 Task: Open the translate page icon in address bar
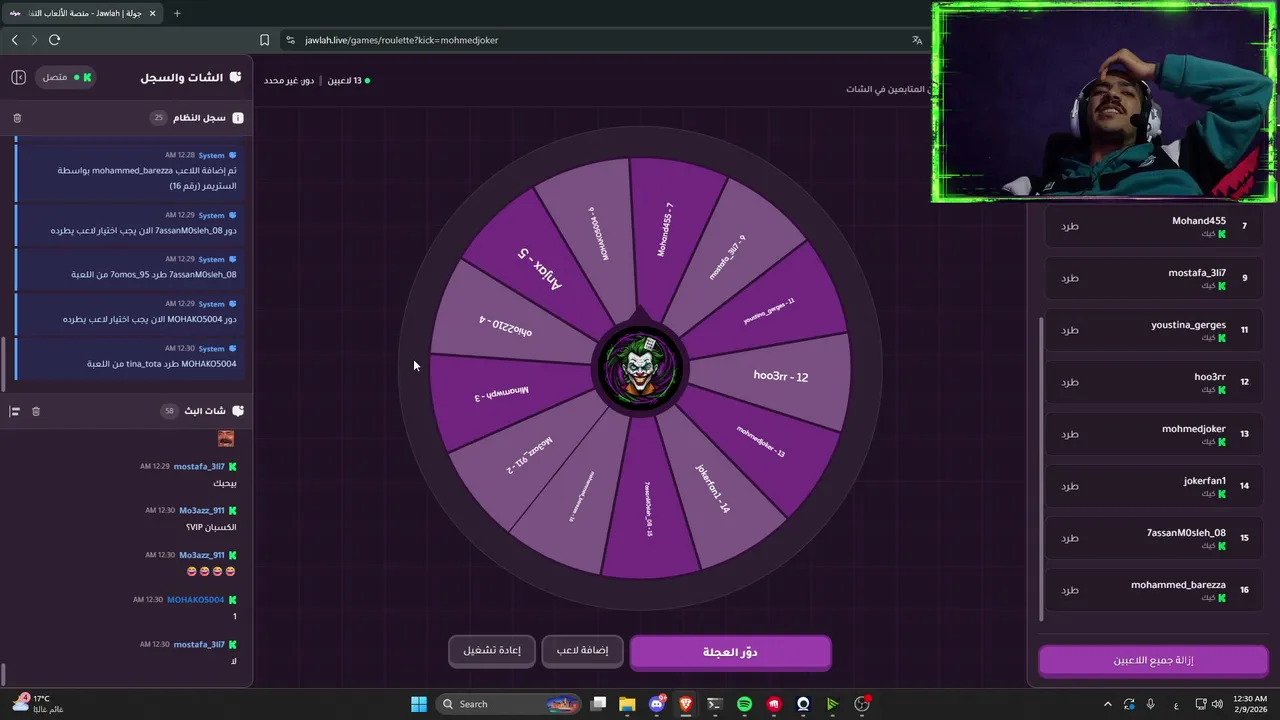point(917,40)
